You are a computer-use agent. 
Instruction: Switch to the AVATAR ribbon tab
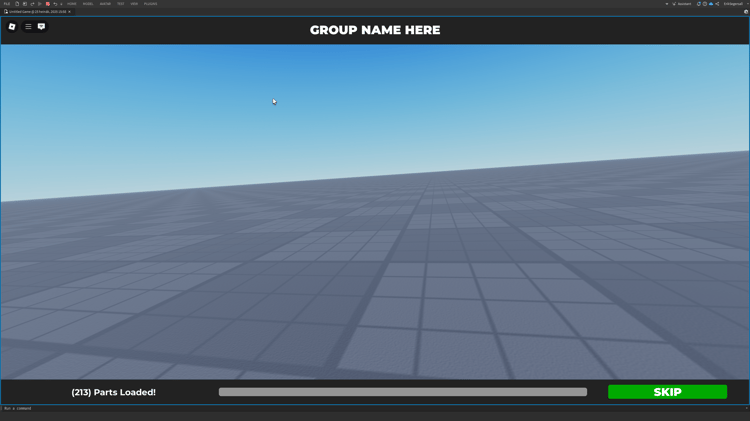click(105, 4)
